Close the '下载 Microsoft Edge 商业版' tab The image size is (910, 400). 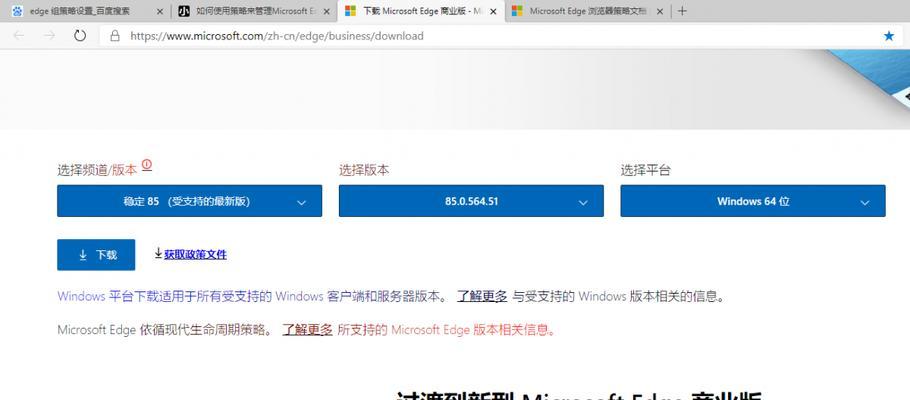493,11
